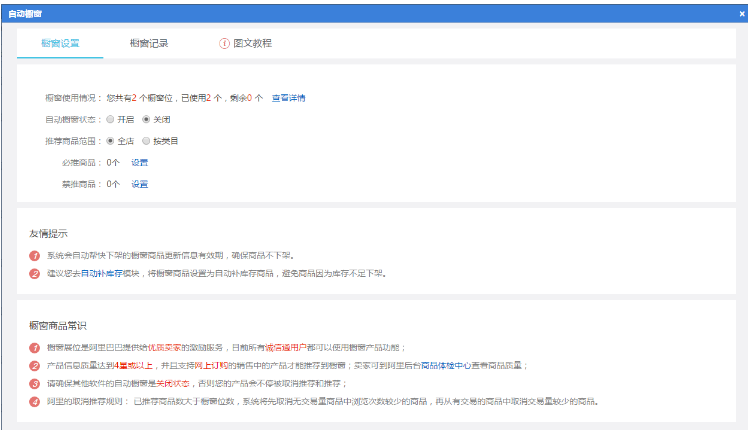Image resolution: width=748 pixels, height=434 pixels.
Task: Switch to the 橱窗设置 tab
Action: click(x=60, y=44)
